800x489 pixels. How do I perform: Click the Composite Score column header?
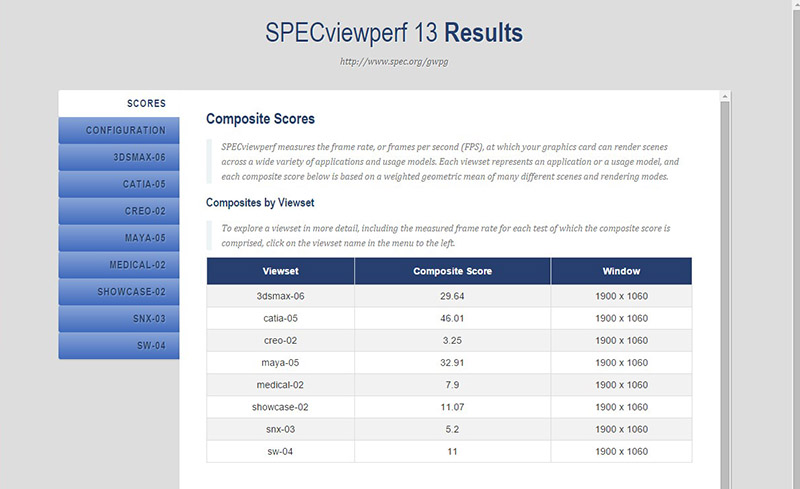click(x=453, y=271)
